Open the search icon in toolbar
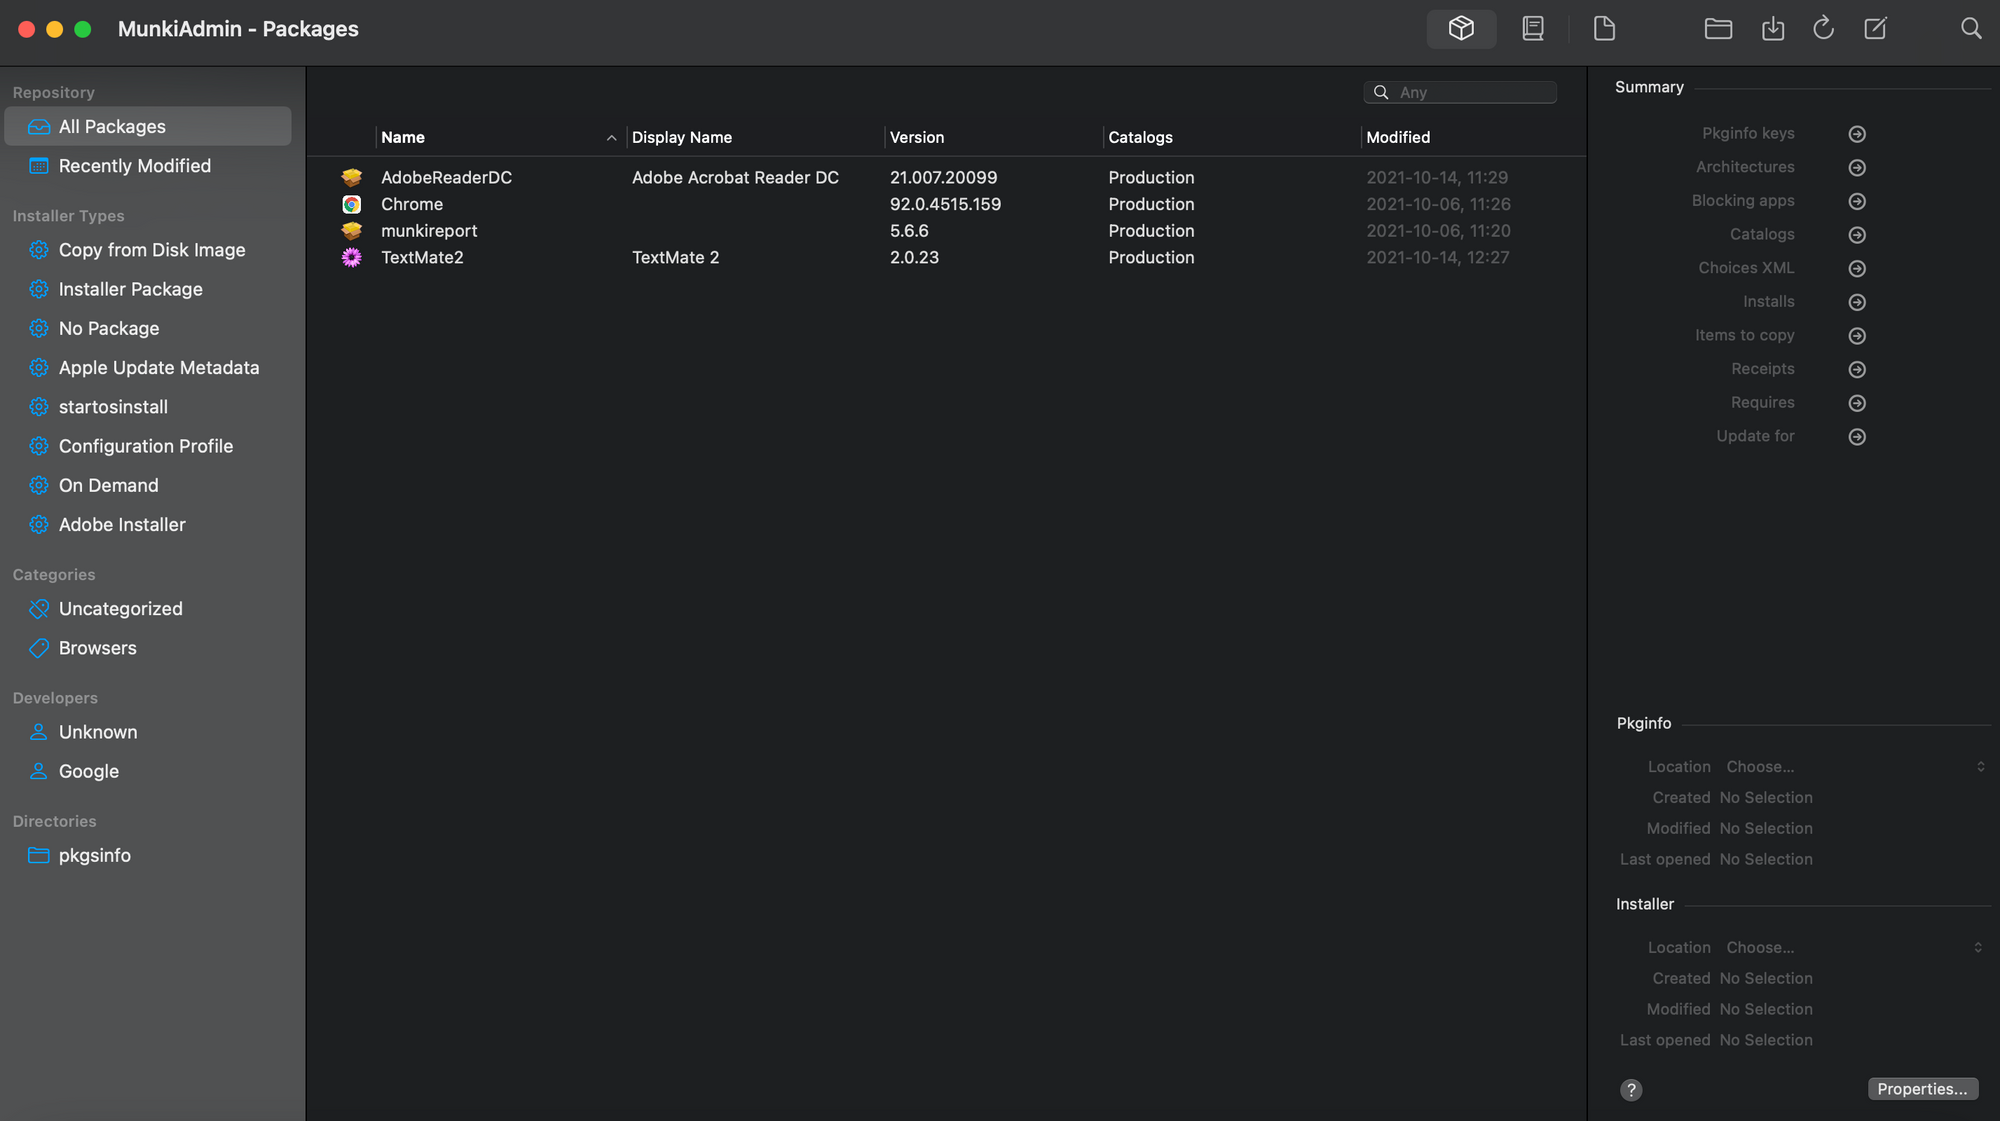The width and height of the screenshot is (2000, 1121). click(x=1971, y=29)
